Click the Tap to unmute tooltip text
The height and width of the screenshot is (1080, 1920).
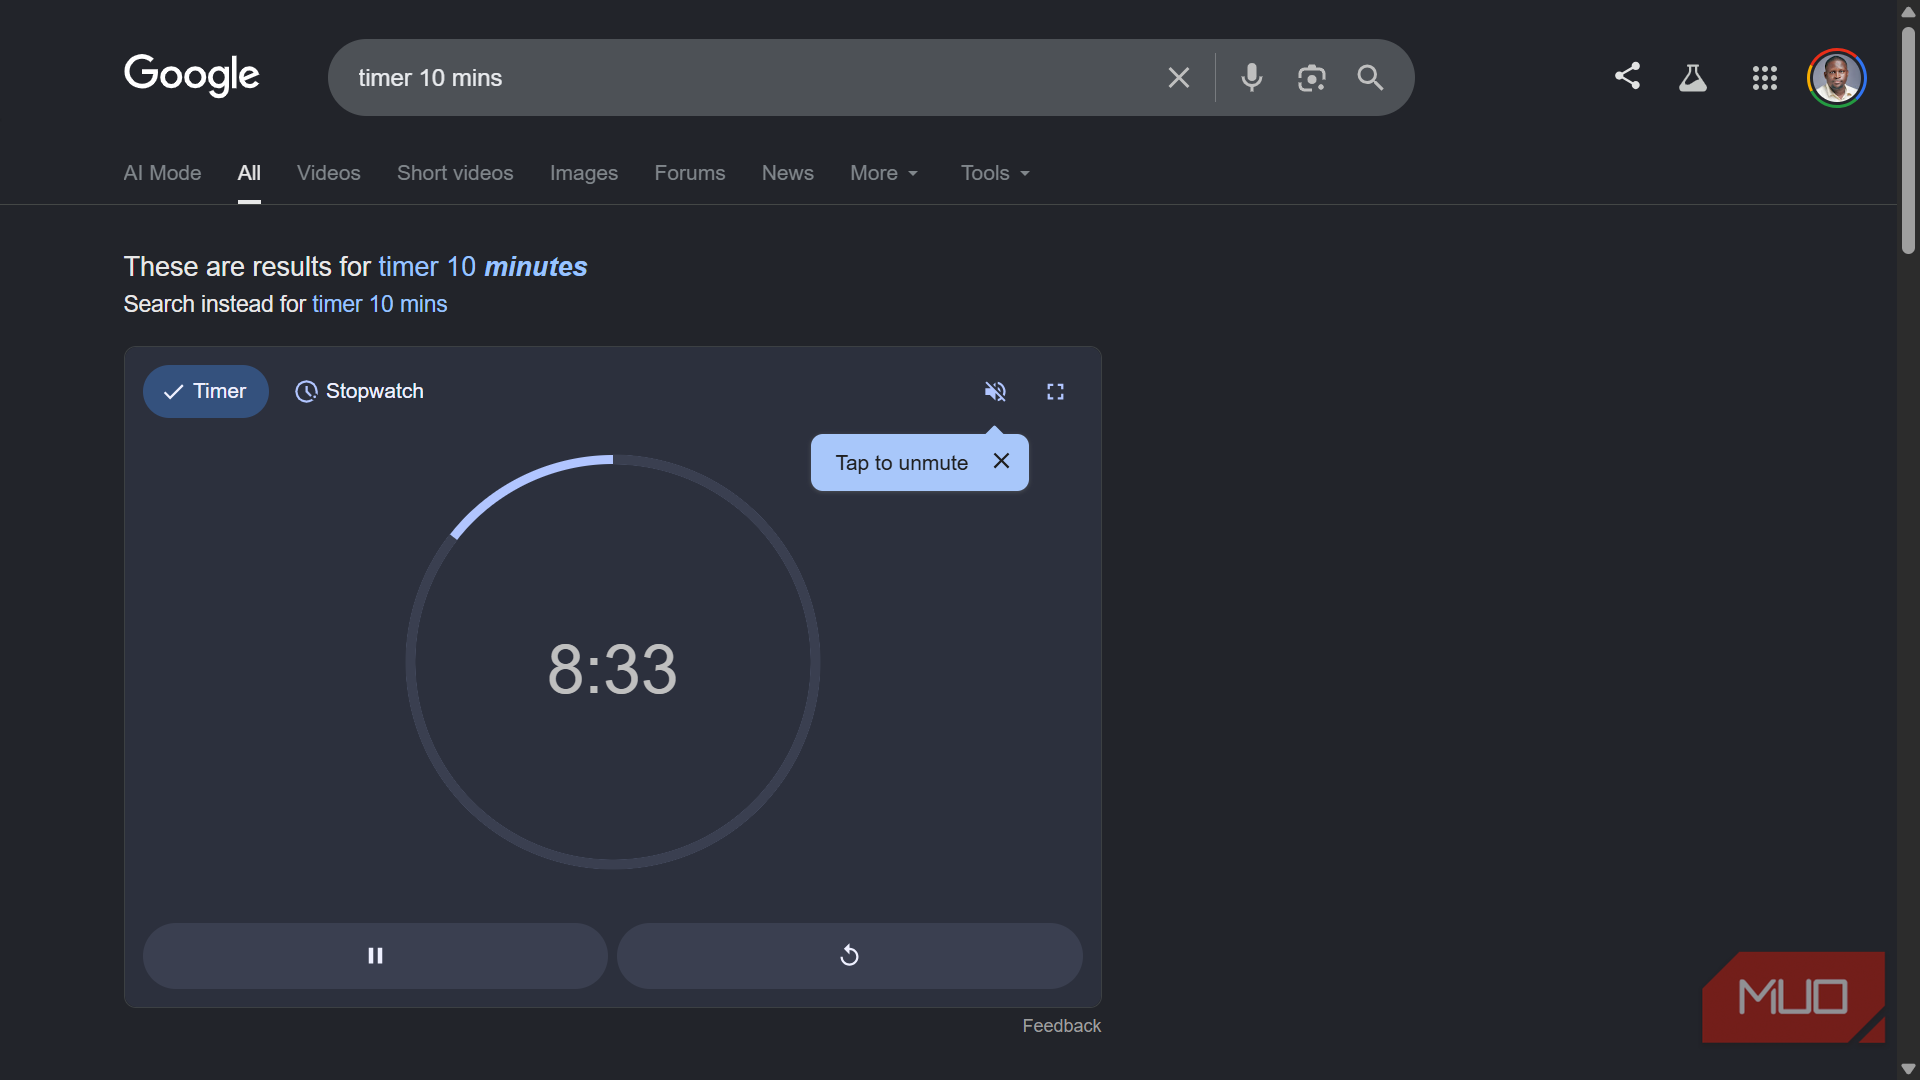[x=902, y=463]
